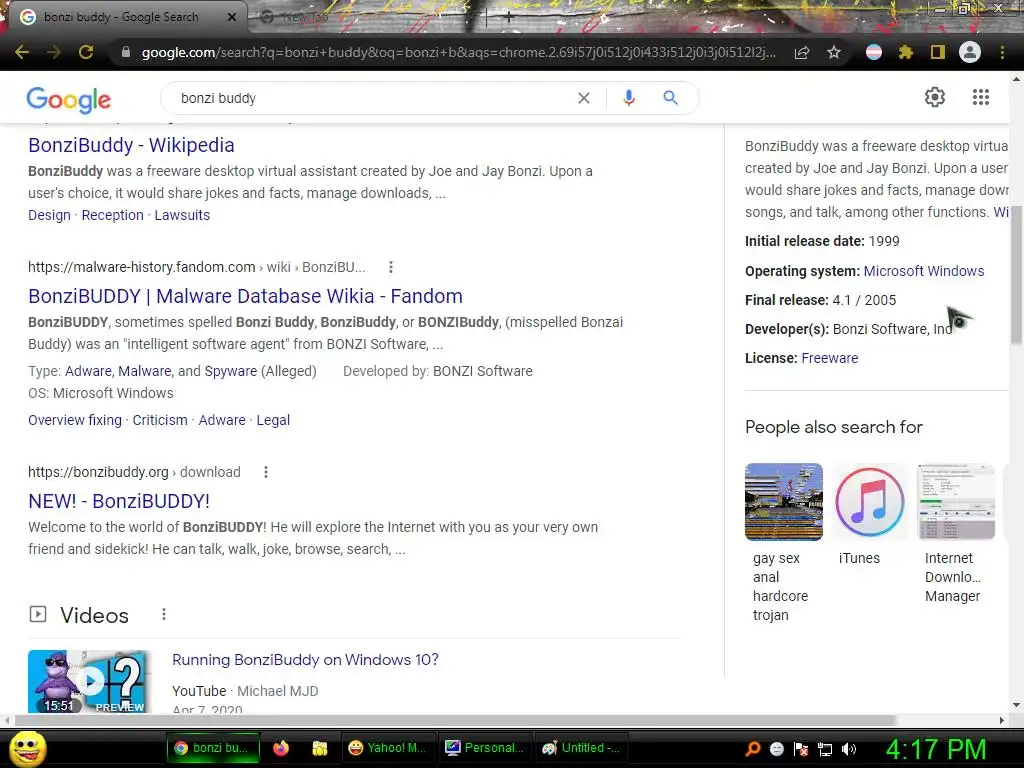Click the Final release: 4.1 / 2005 text

[820, 300]
